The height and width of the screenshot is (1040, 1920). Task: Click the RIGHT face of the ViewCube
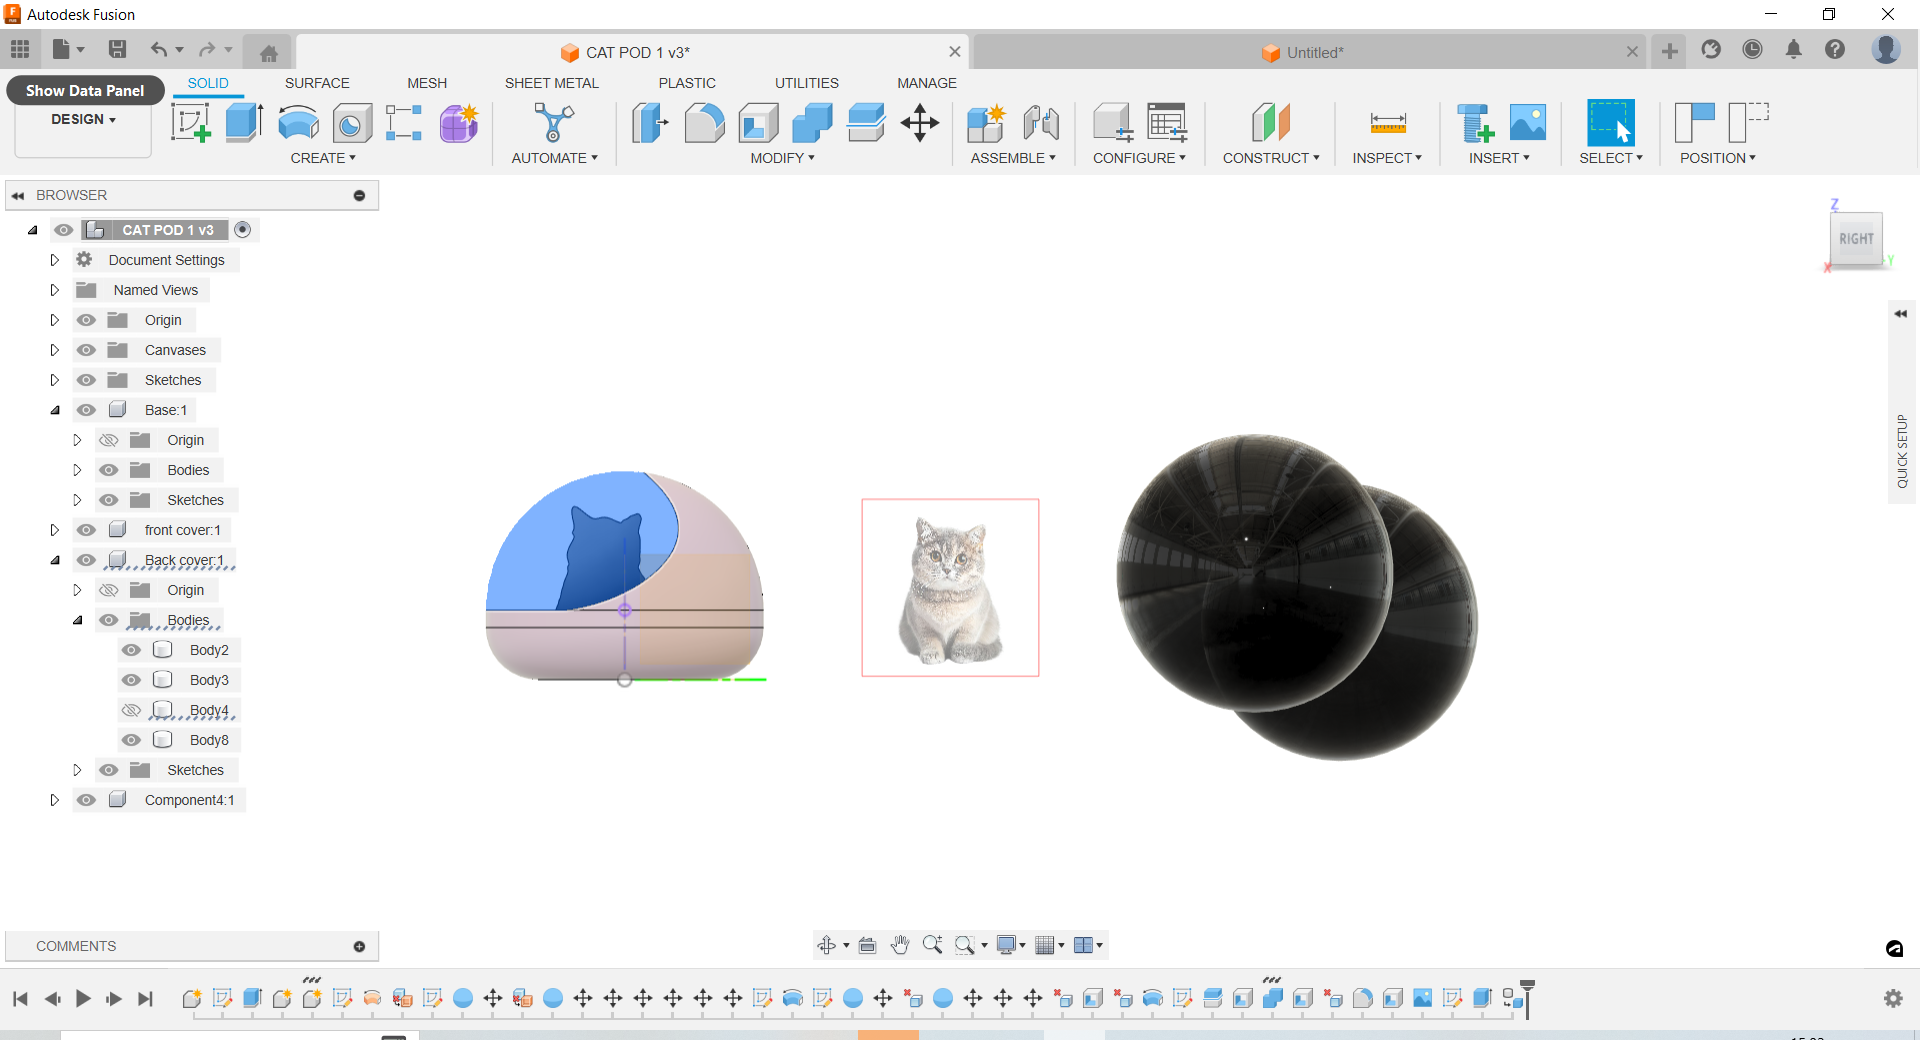pos(1857,239)
